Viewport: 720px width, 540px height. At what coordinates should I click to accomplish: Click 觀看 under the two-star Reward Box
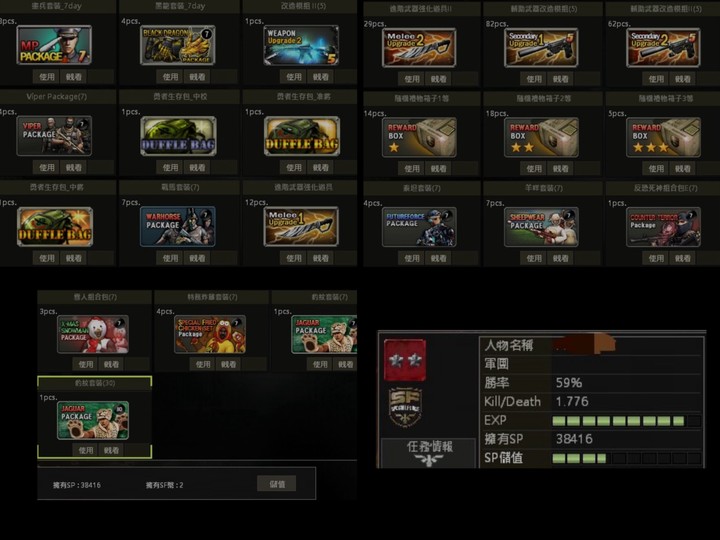tap(560, 169)
